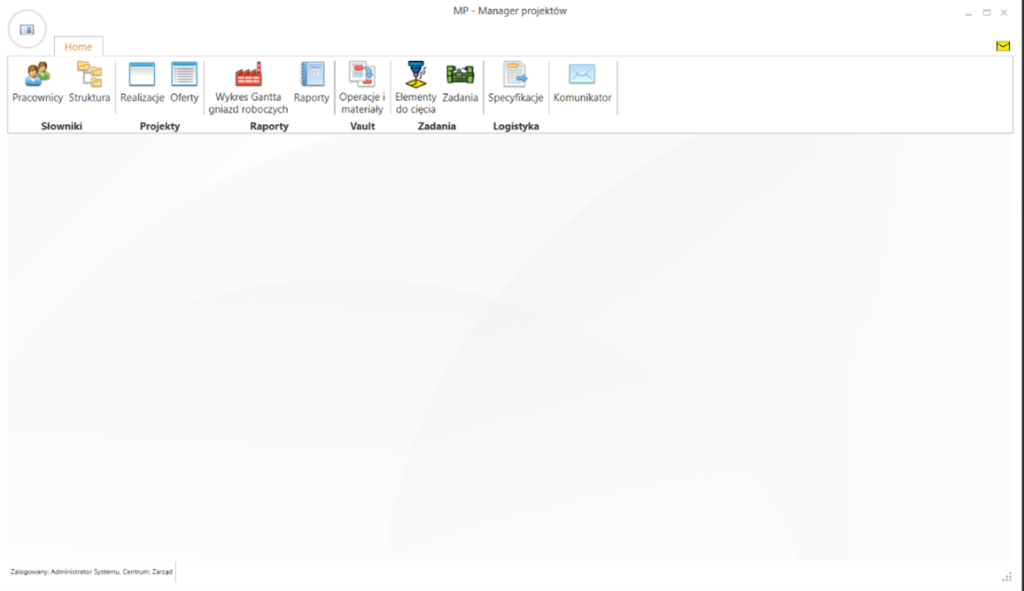Open Elementy do cięcia cutting list
Screen dimensions: 1024x591
coord(415,88)
